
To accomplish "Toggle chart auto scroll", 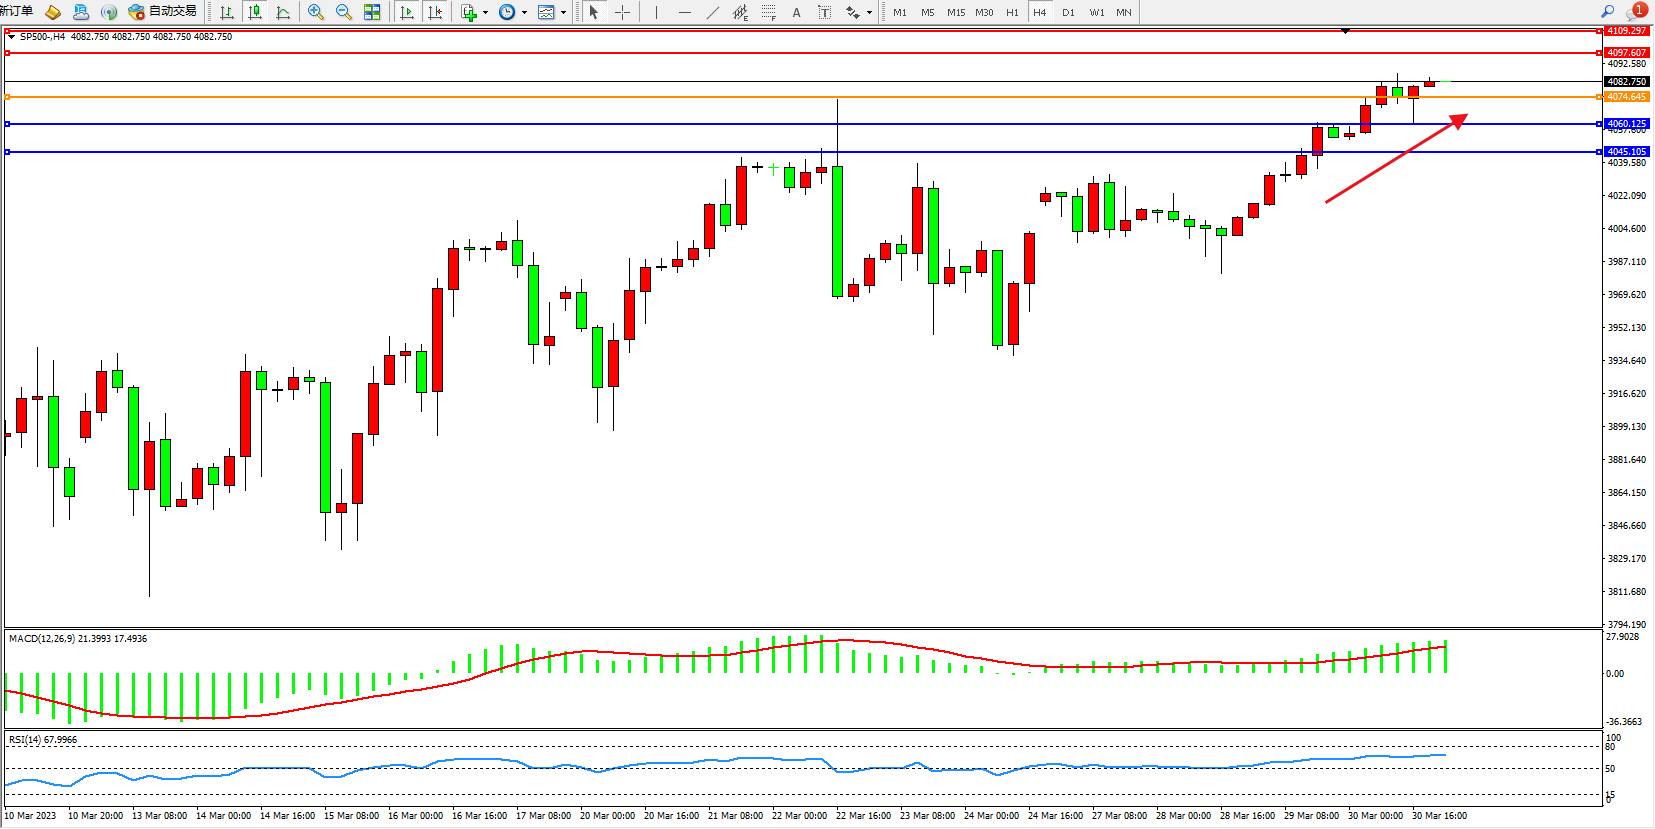I will pos(407,12).
